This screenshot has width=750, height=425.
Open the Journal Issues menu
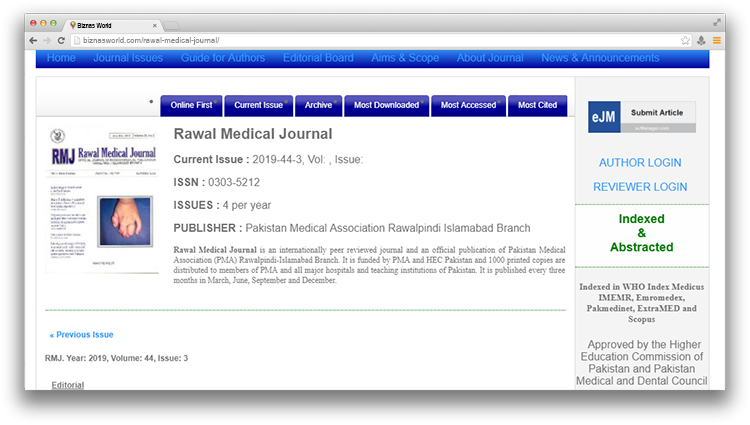point(128,58)
